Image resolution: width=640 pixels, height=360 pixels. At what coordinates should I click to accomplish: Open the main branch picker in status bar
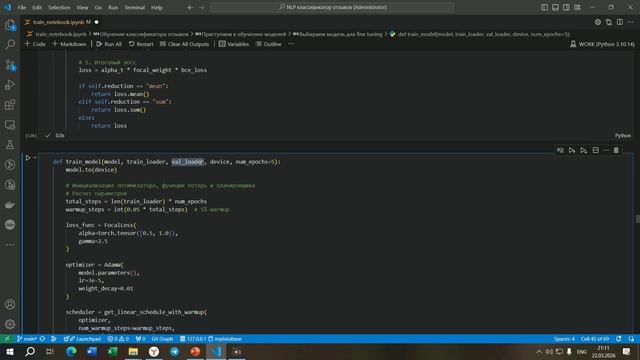point(27,339)
